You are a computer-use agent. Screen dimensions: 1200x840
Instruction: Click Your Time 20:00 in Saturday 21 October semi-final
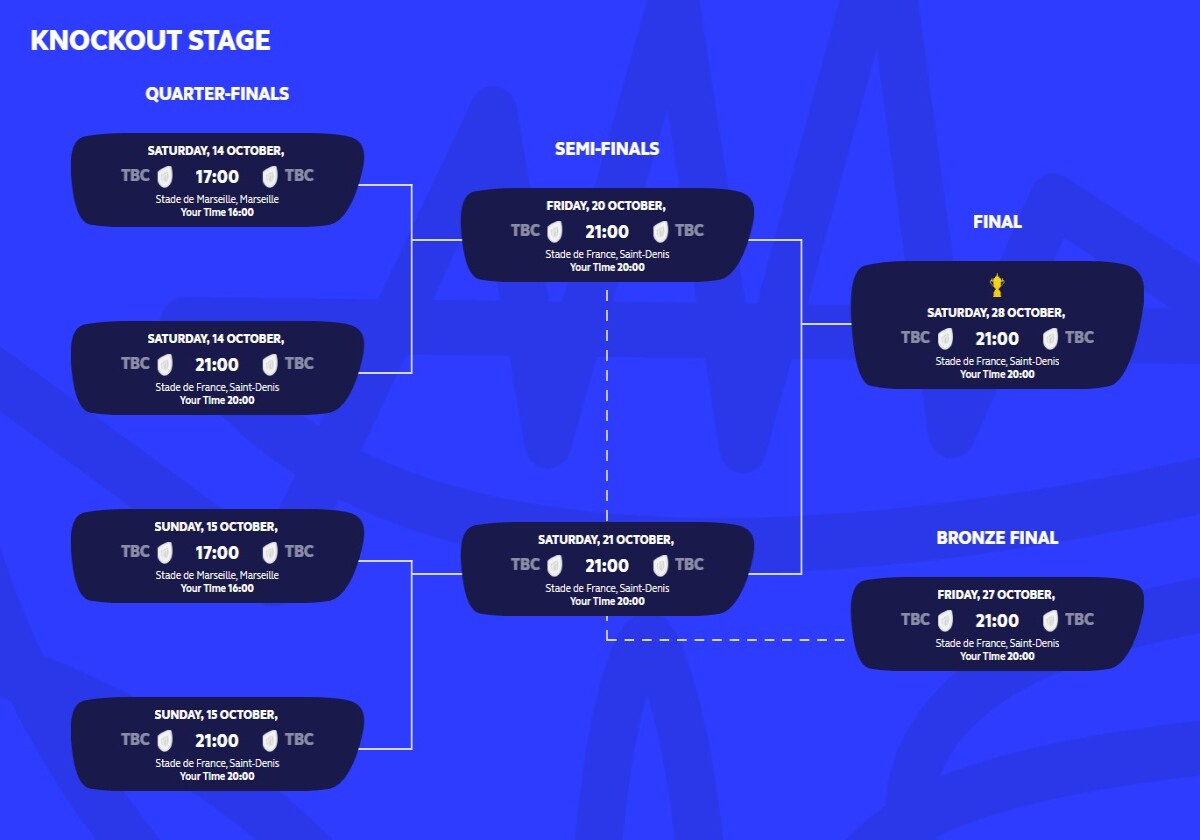(607, 601)
